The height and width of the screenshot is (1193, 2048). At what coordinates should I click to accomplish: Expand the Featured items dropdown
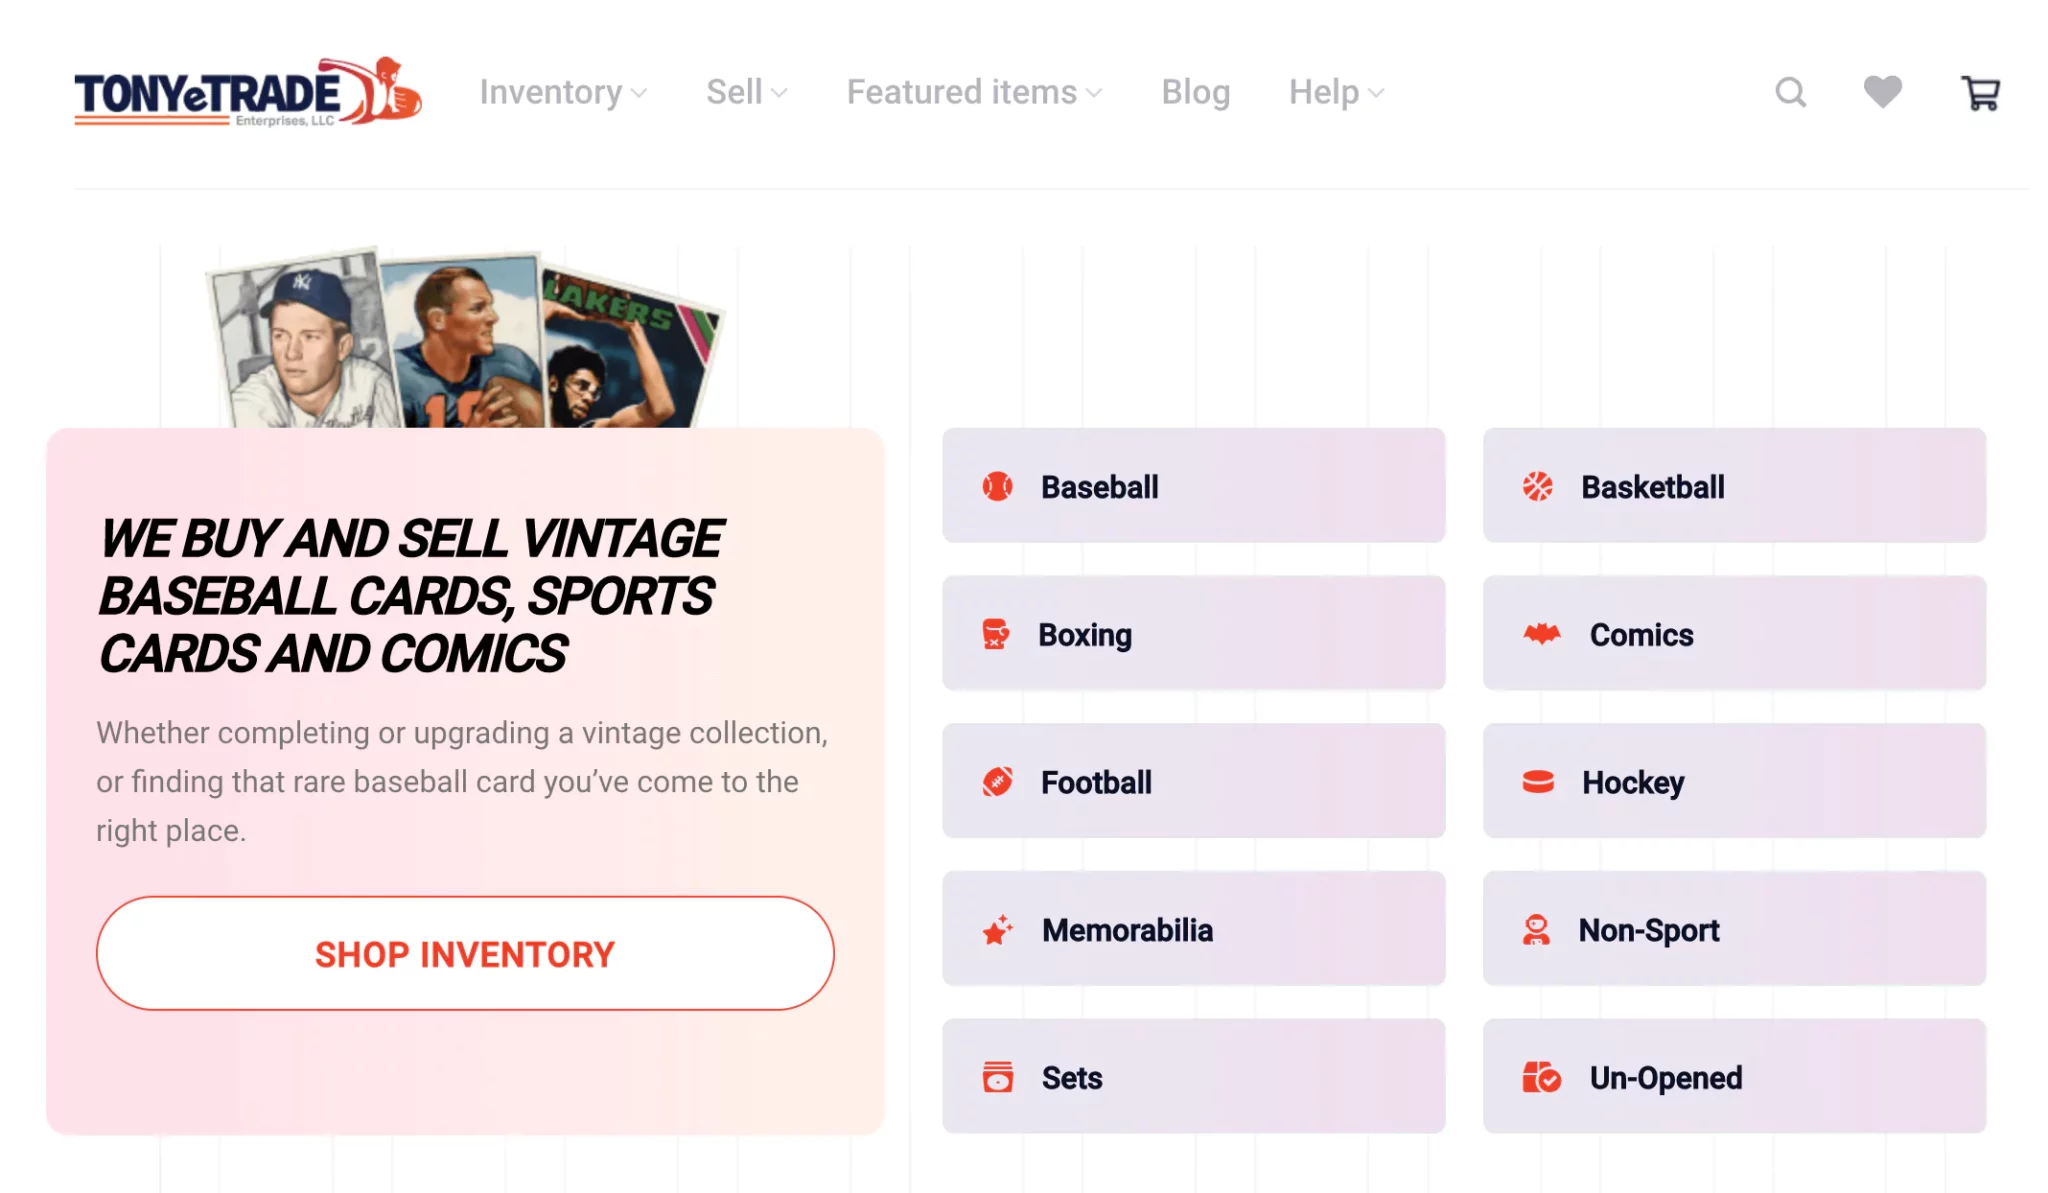click(x=974, y=92)
